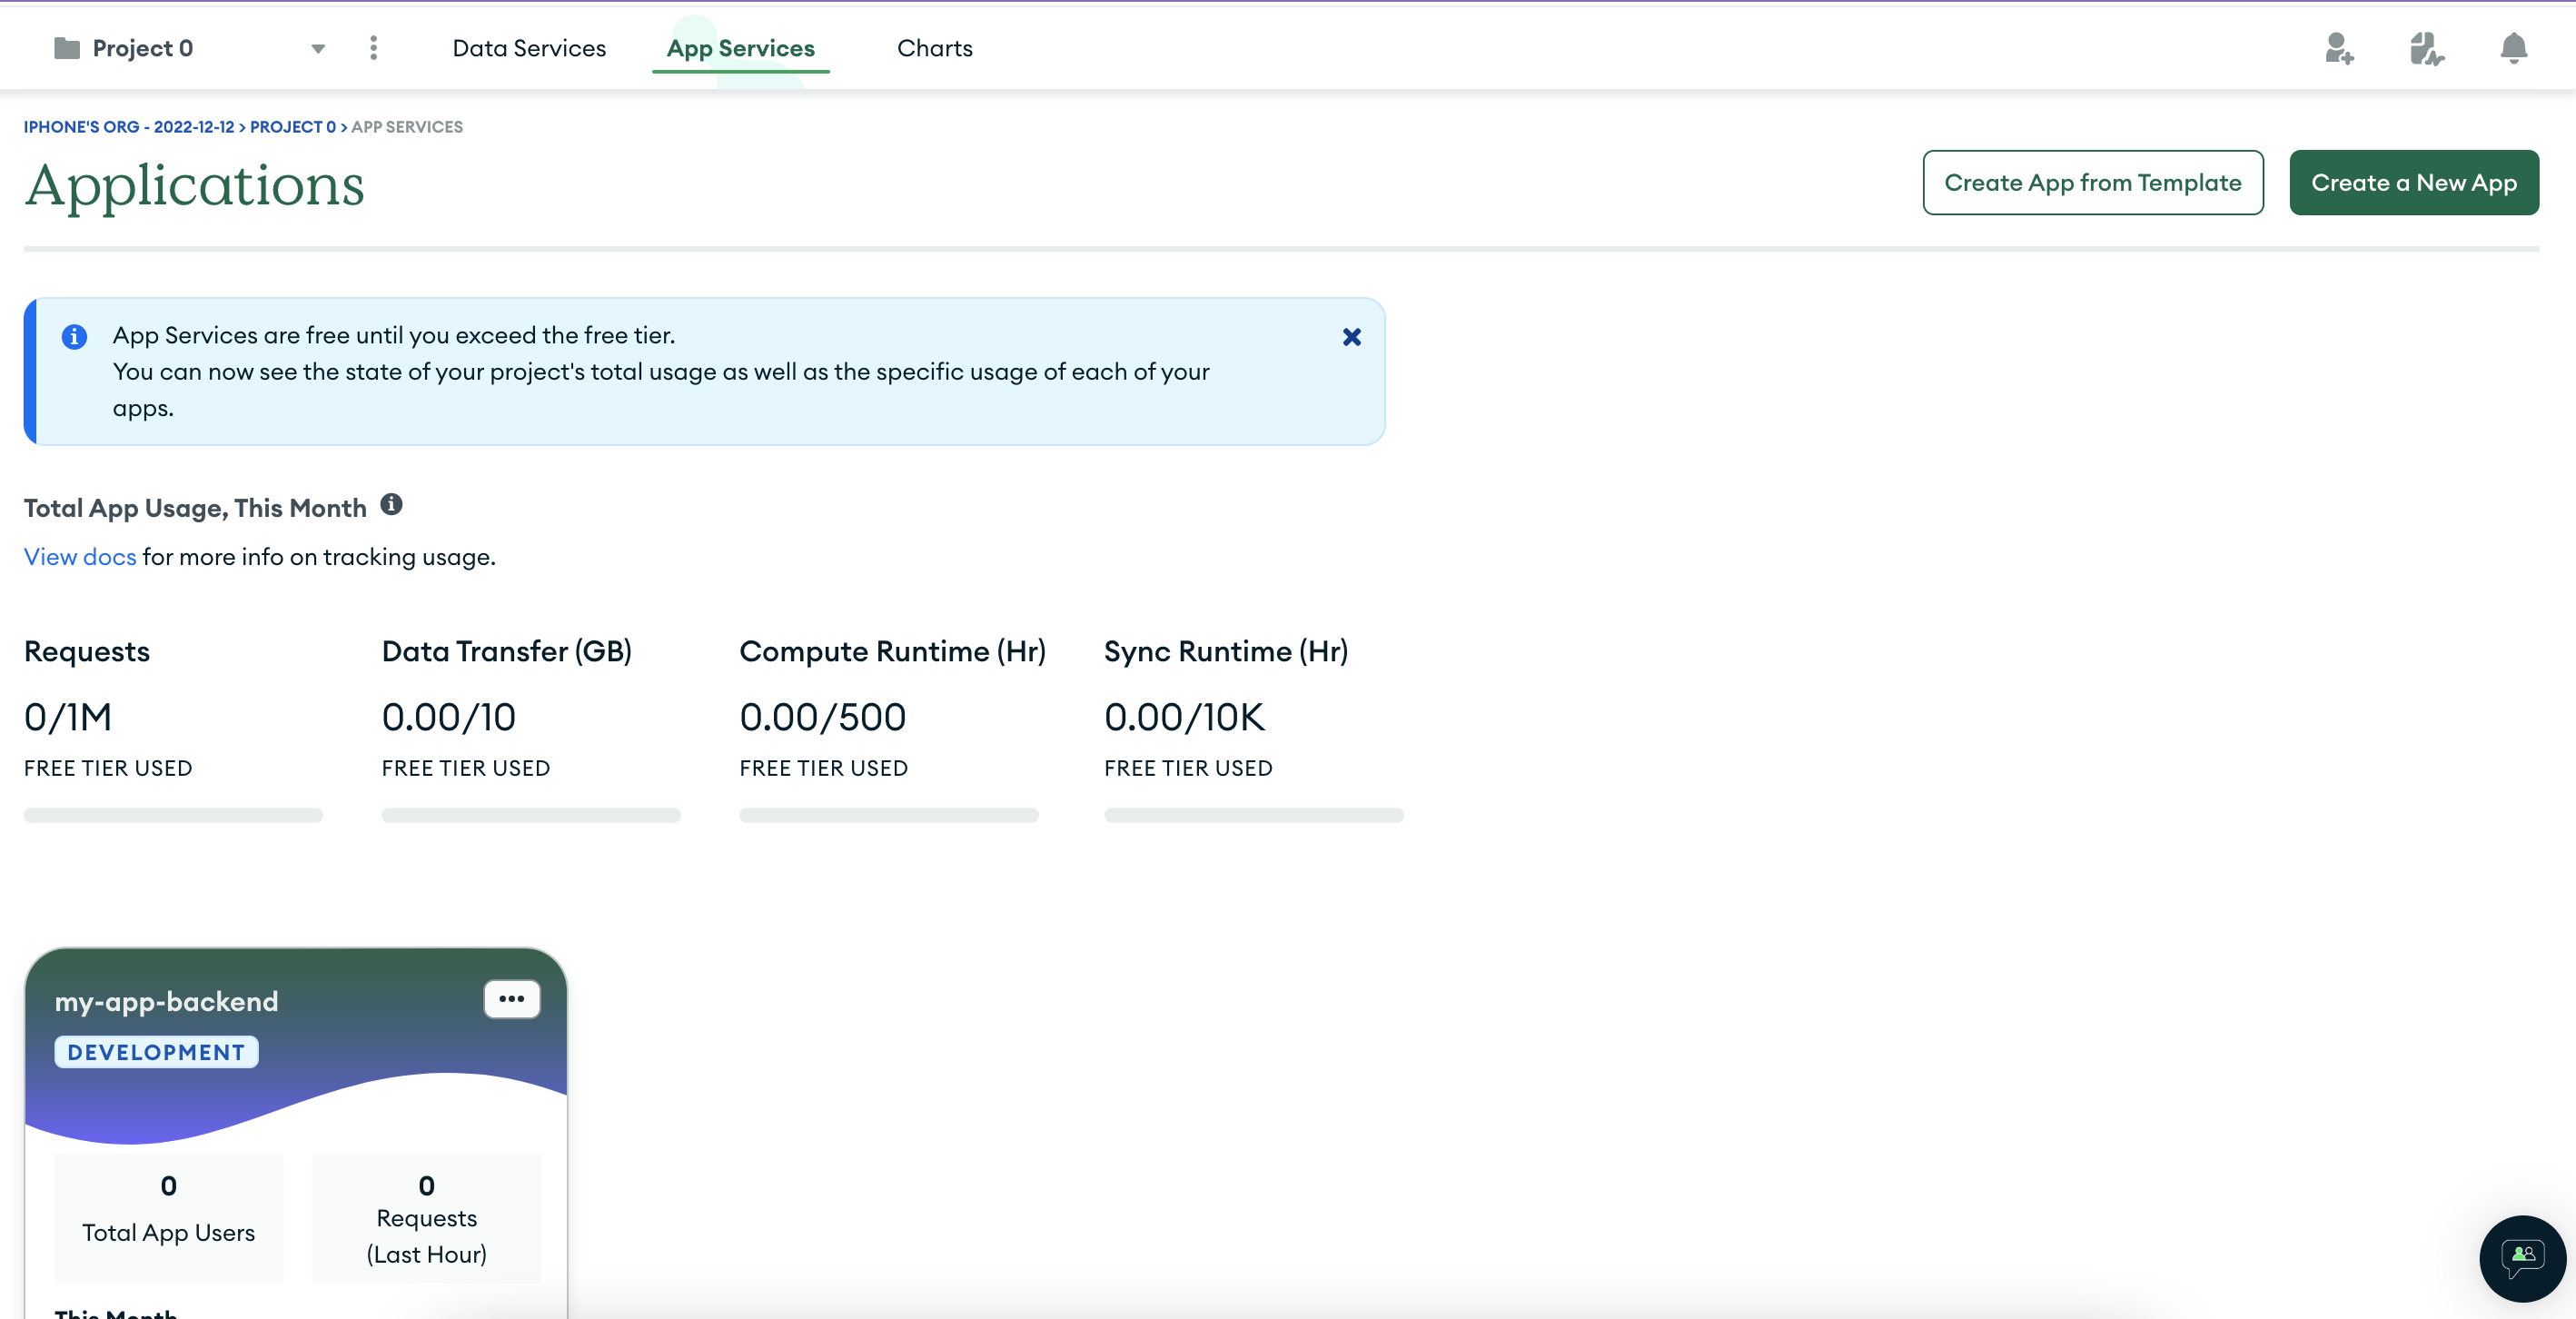This screenshot has width=2576, height=1319.
Task: Open my-app-backend card ellipsis menu
Action: [512, 999]
